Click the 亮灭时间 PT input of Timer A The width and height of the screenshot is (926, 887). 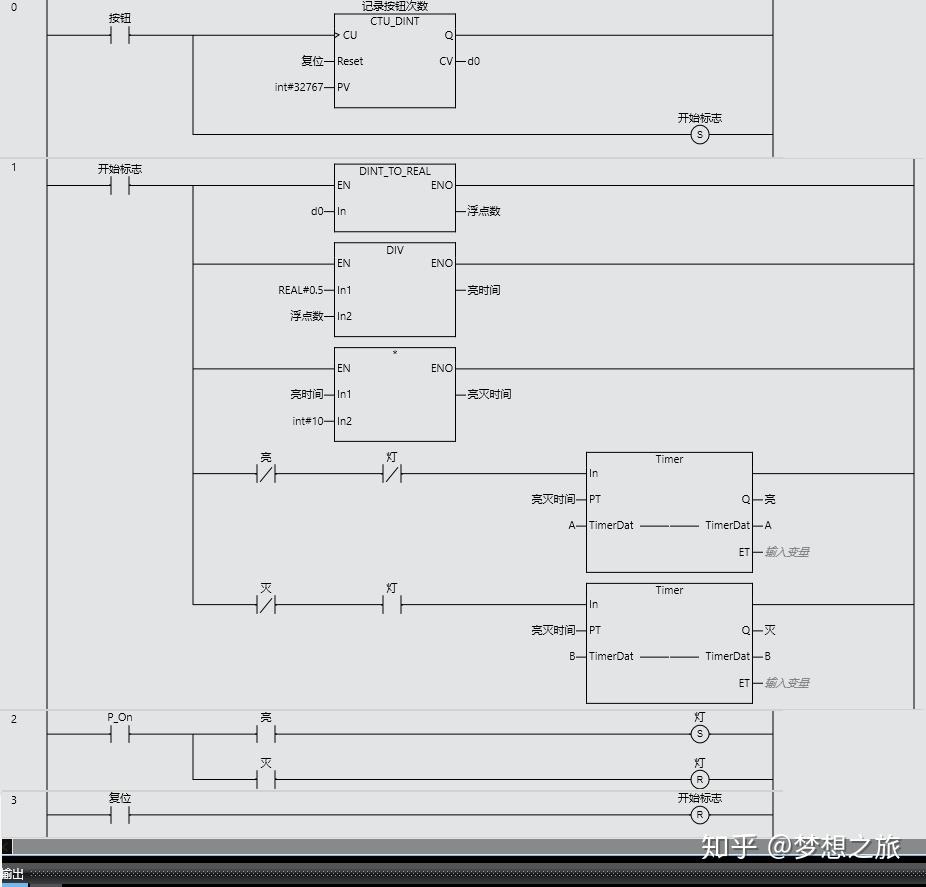553,499
